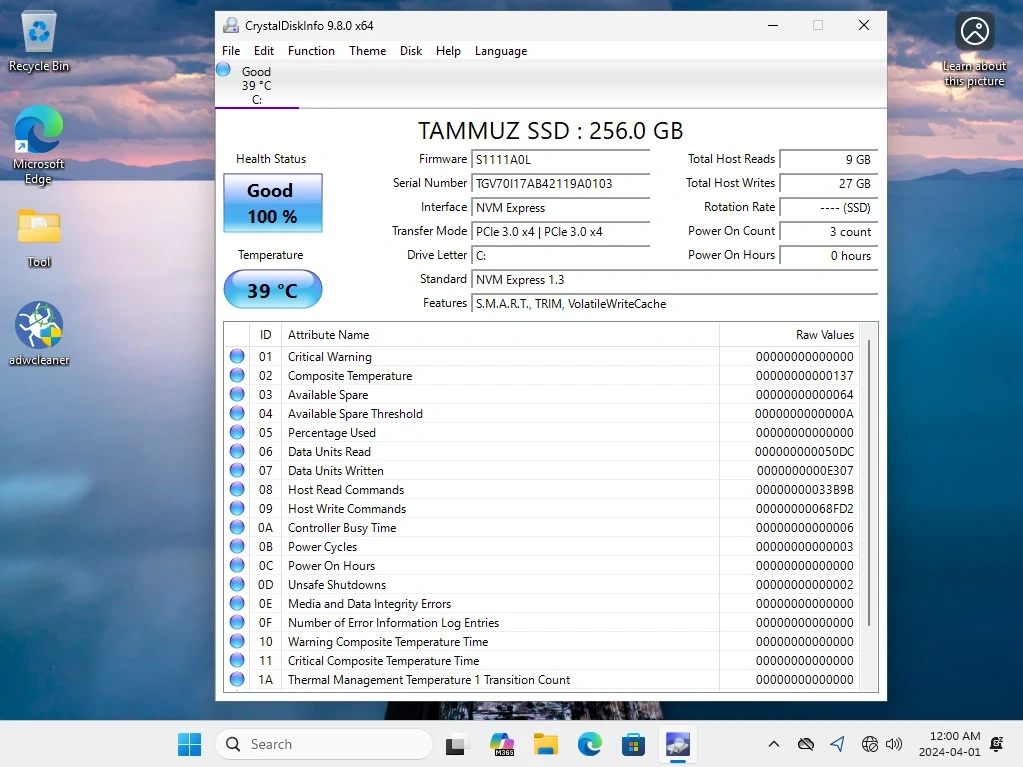Open the Microsoft Store taskbar icon

click(633, 744)
